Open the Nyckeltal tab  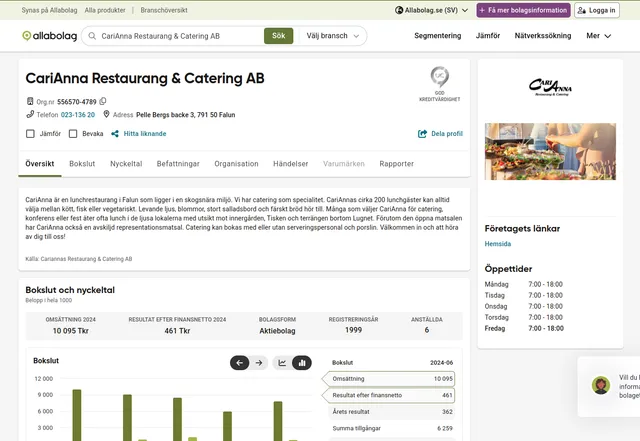point(126,164)
